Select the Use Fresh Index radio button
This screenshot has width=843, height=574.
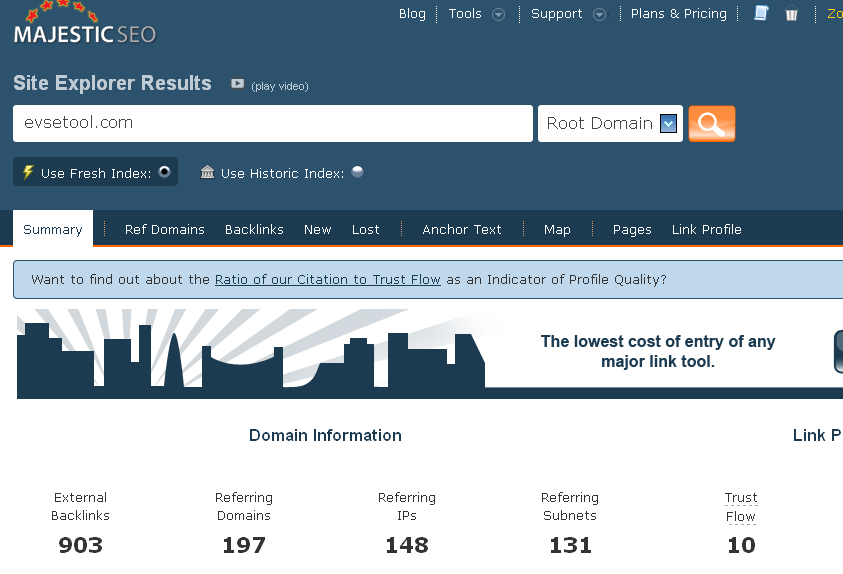[x=164, y=172]
